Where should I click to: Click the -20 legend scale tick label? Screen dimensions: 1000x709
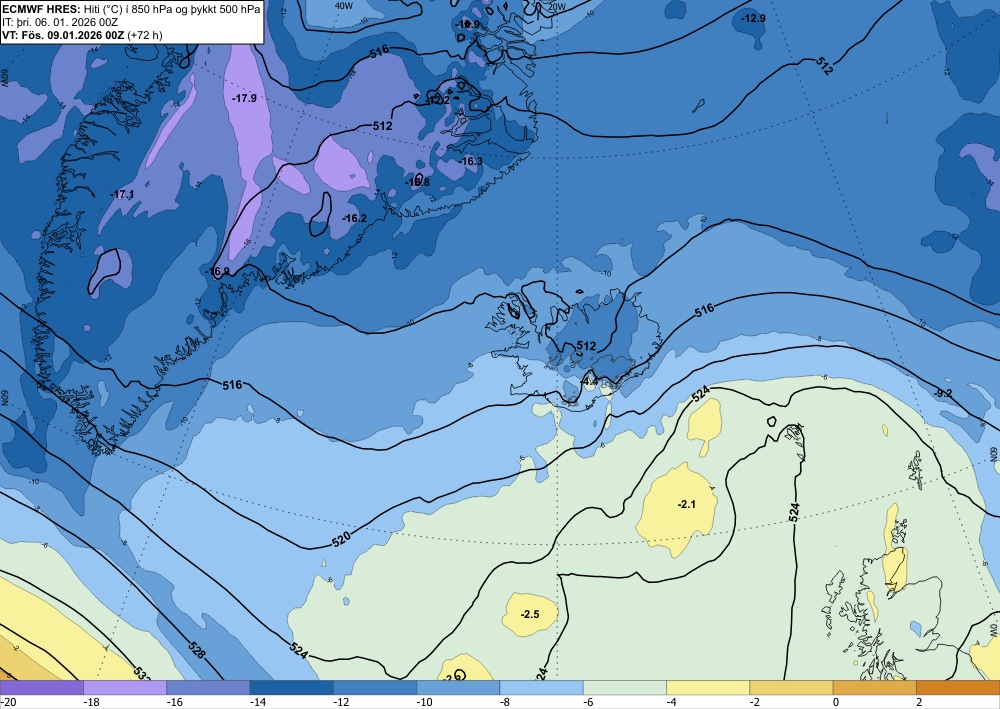(x=8, y=703)
